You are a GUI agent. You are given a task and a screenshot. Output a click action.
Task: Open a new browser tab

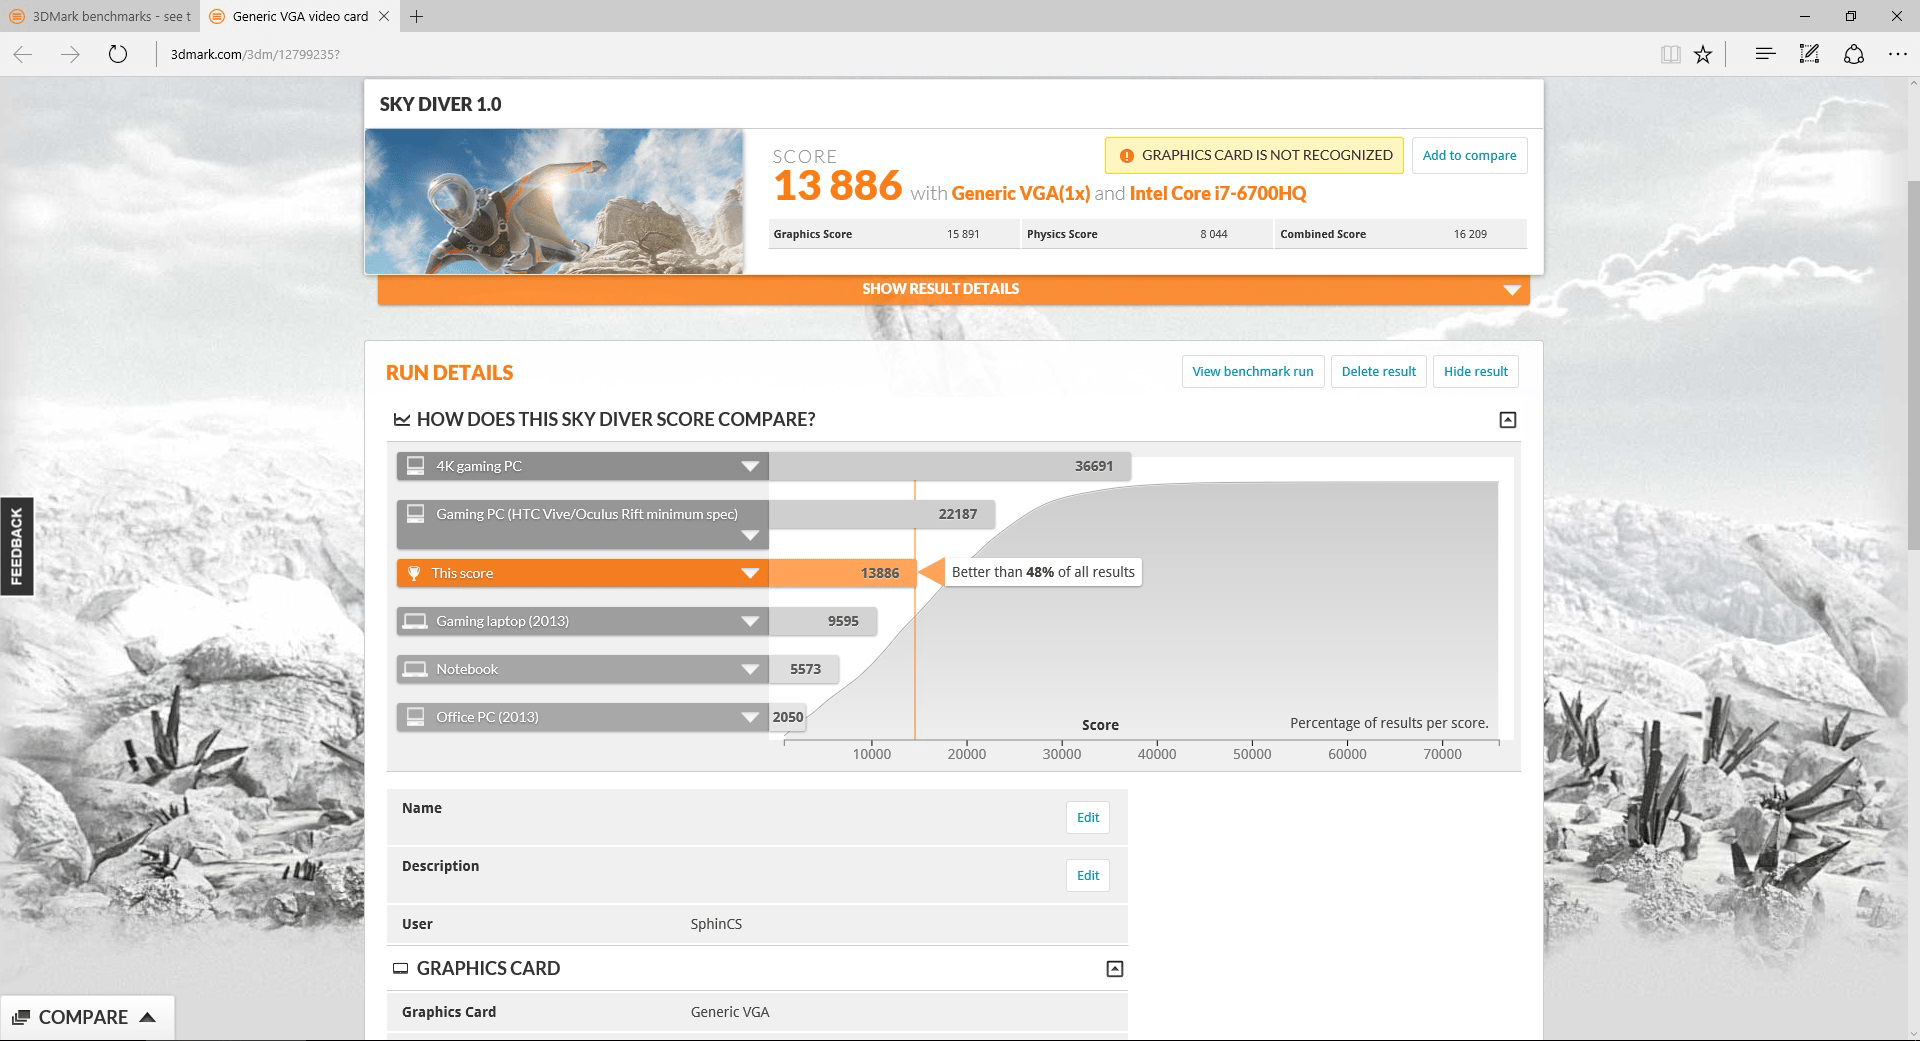(x=417, y=16)
